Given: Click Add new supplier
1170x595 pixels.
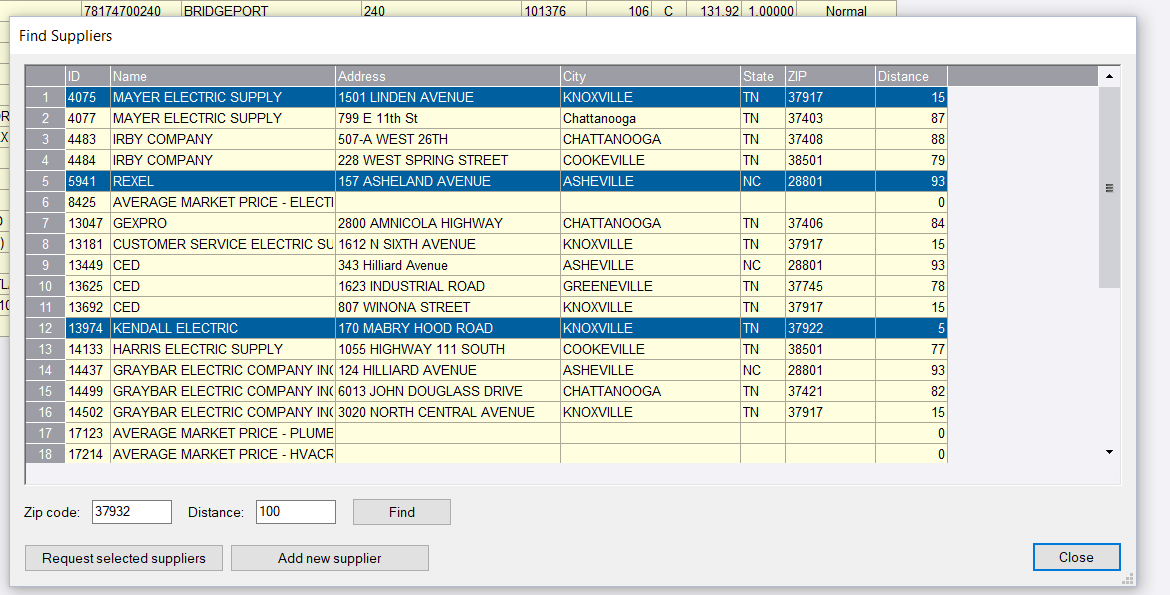Looking at the screenshot, I should click(x=329, y=557).
